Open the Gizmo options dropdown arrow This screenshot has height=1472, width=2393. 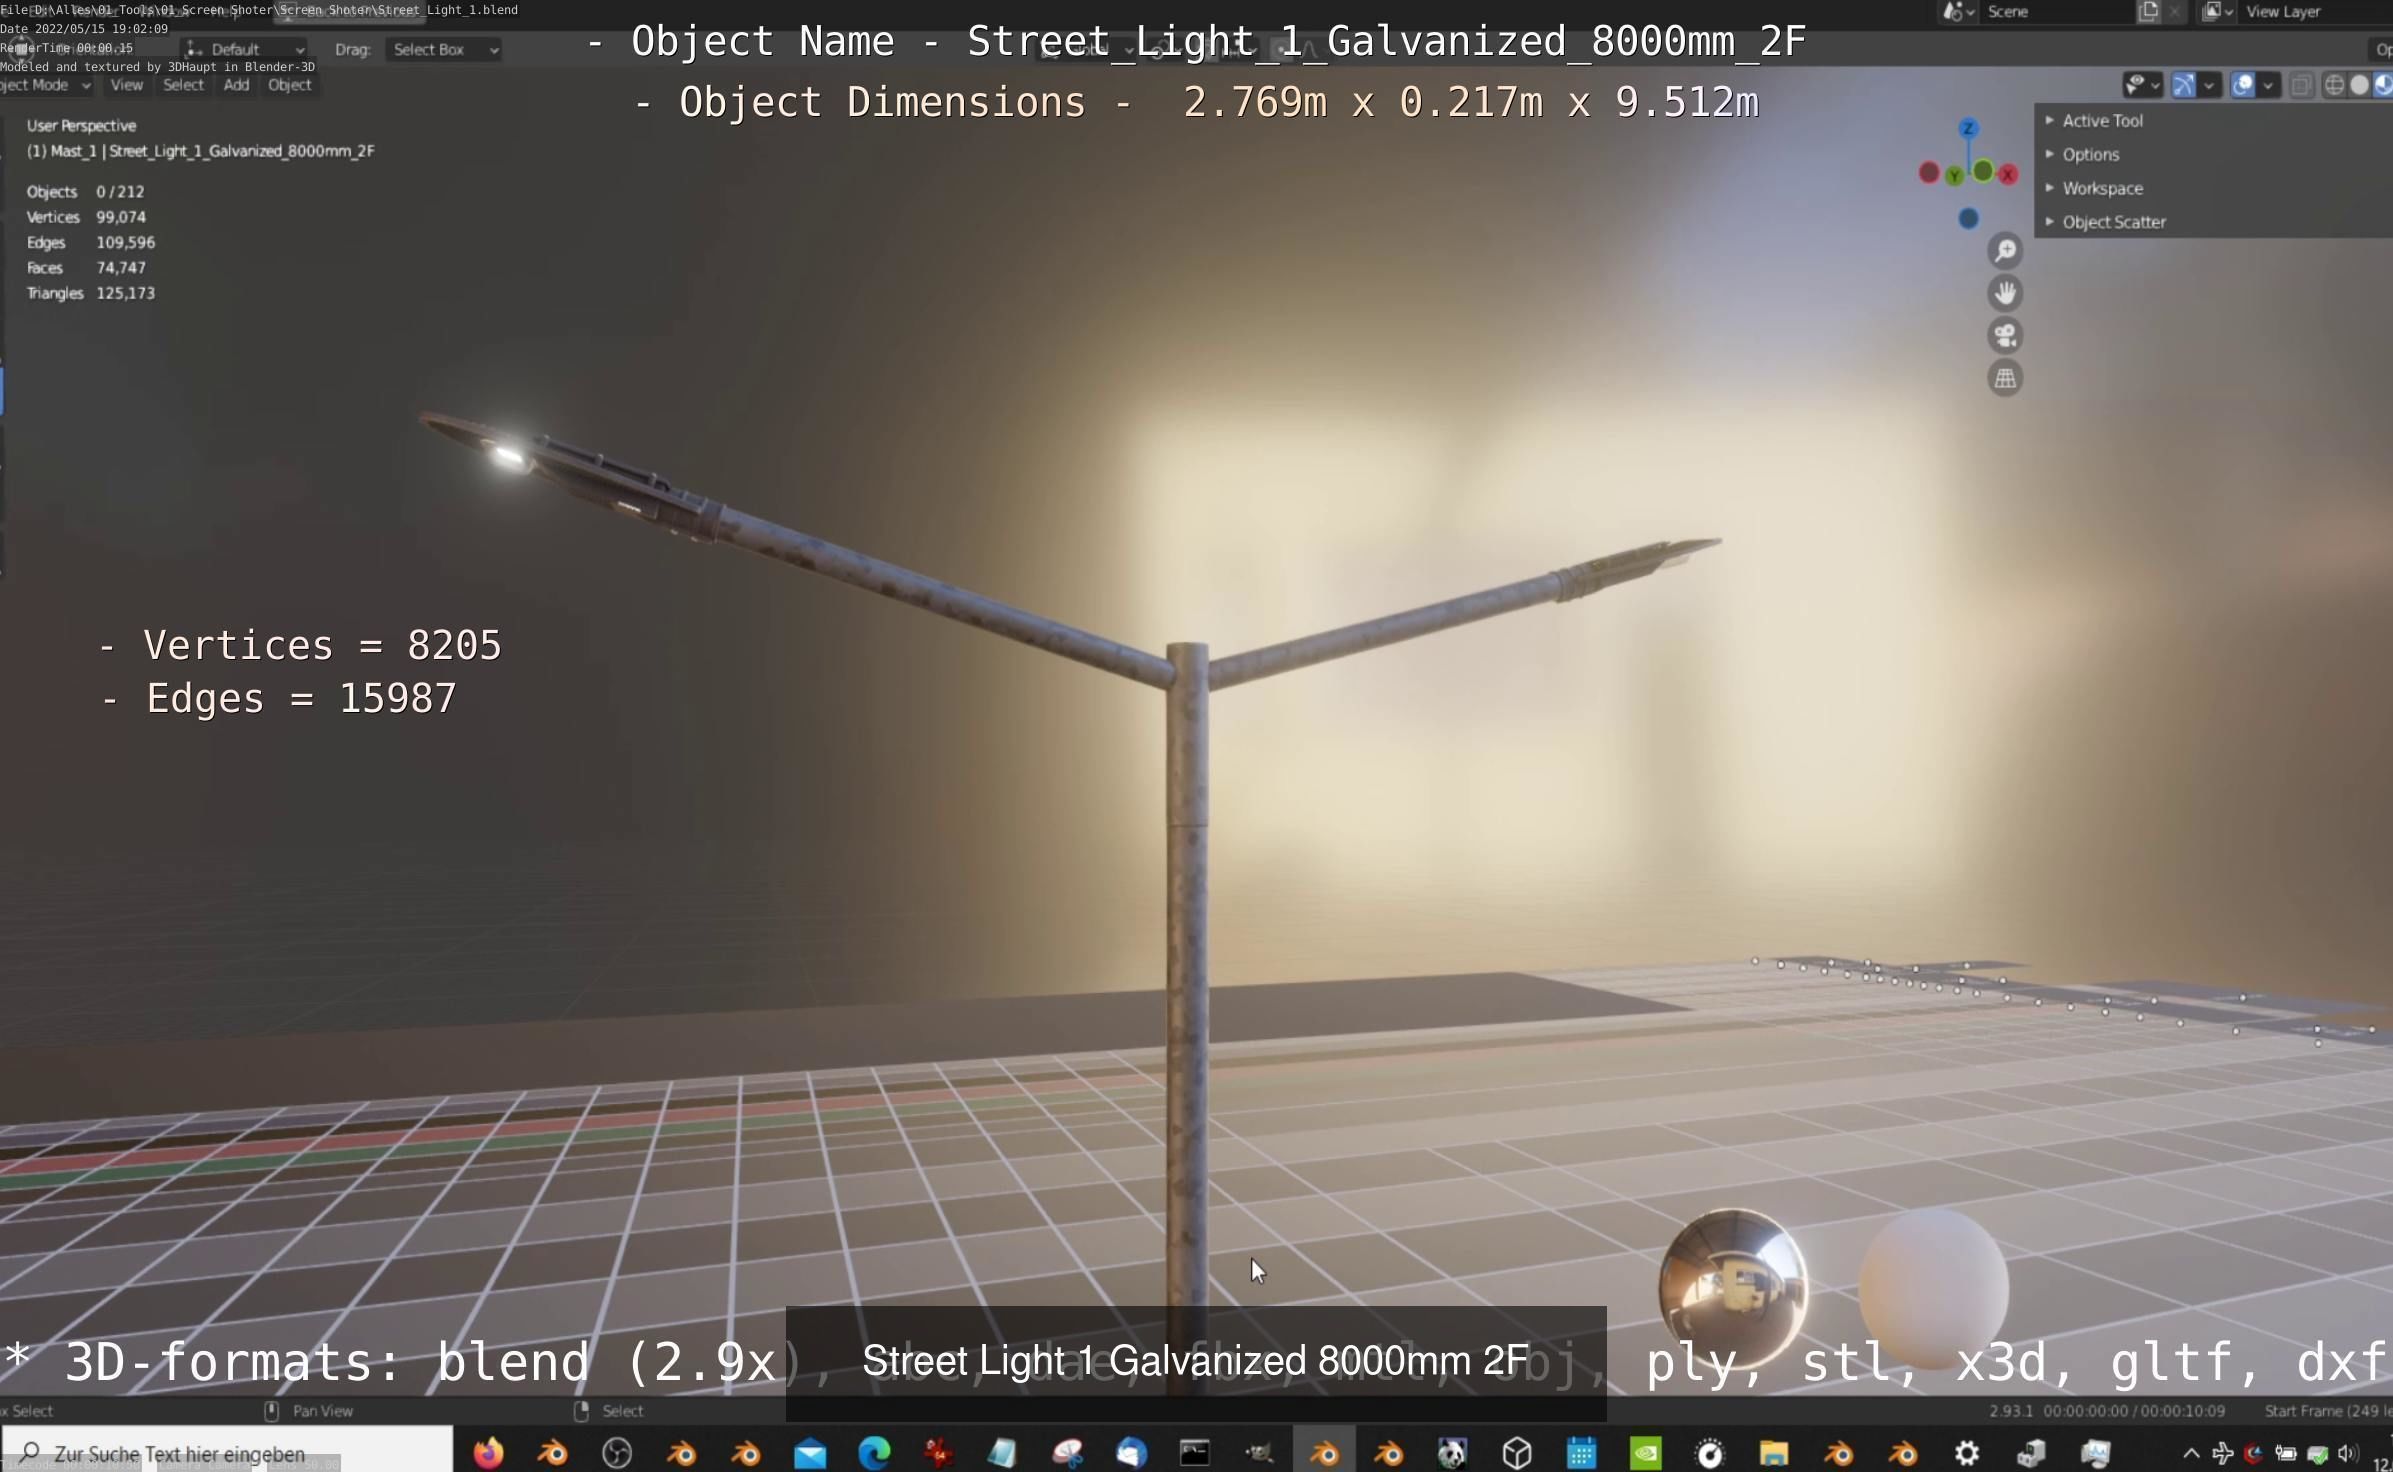tap(2208, 85)
